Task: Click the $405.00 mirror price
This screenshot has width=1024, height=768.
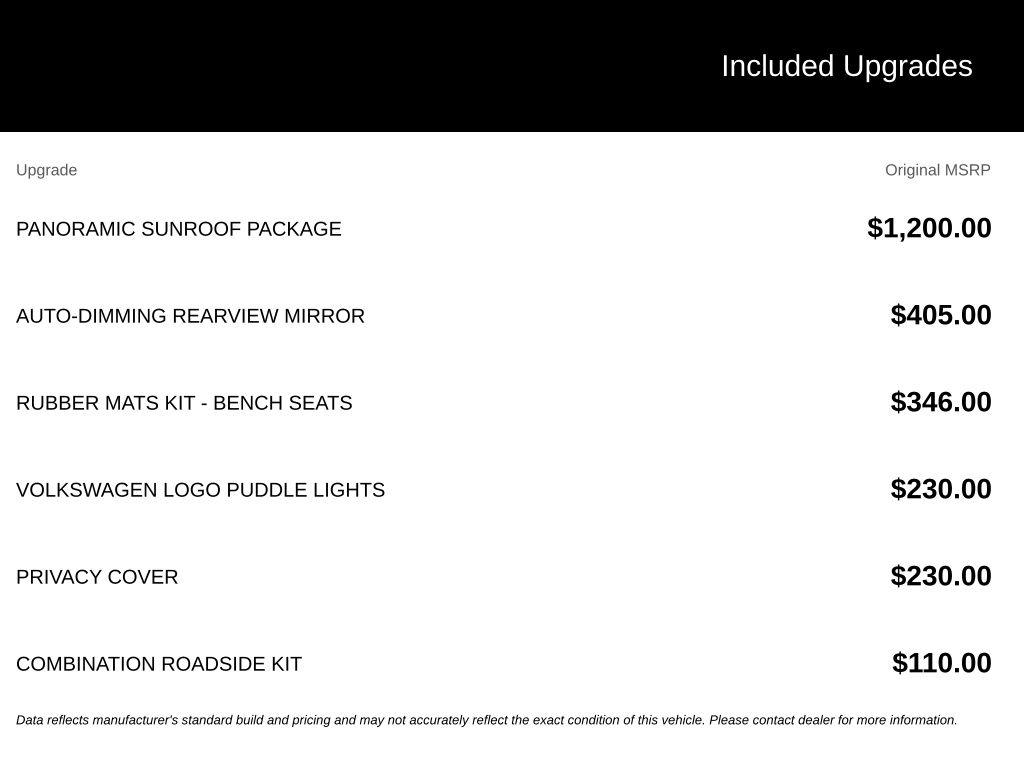Action: pyautogui.click(x=940, y=315)
